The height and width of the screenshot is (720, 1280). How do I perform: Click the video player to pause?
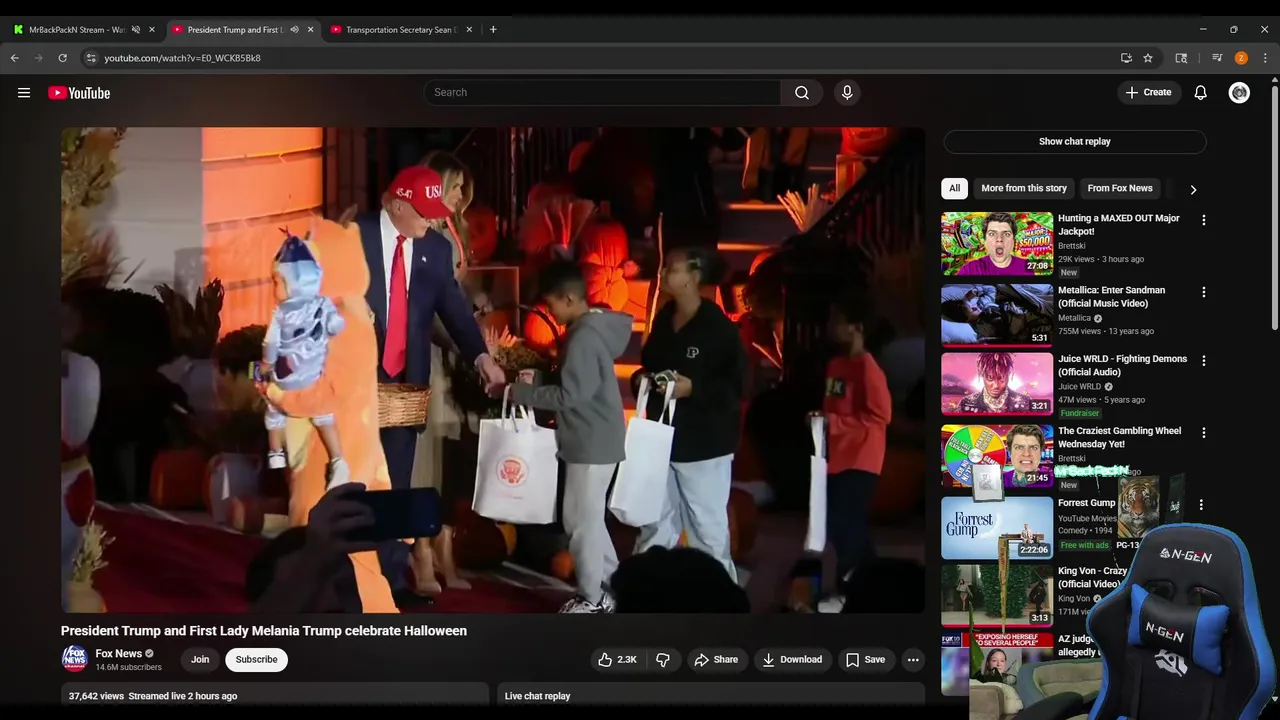click(493, 370)
